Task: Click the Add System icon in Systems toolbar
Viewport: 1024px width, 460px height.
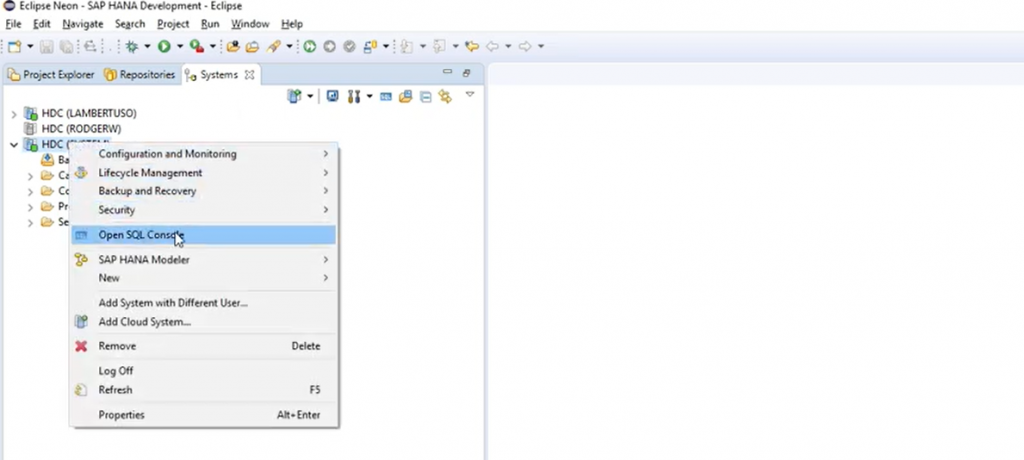Action: pos(294,97)
